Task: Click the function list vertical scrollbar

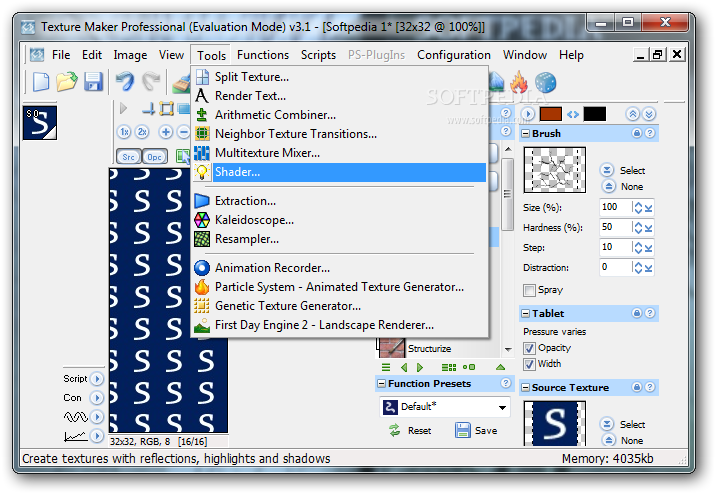Action: pyautogui.click(x=507, y=249)
